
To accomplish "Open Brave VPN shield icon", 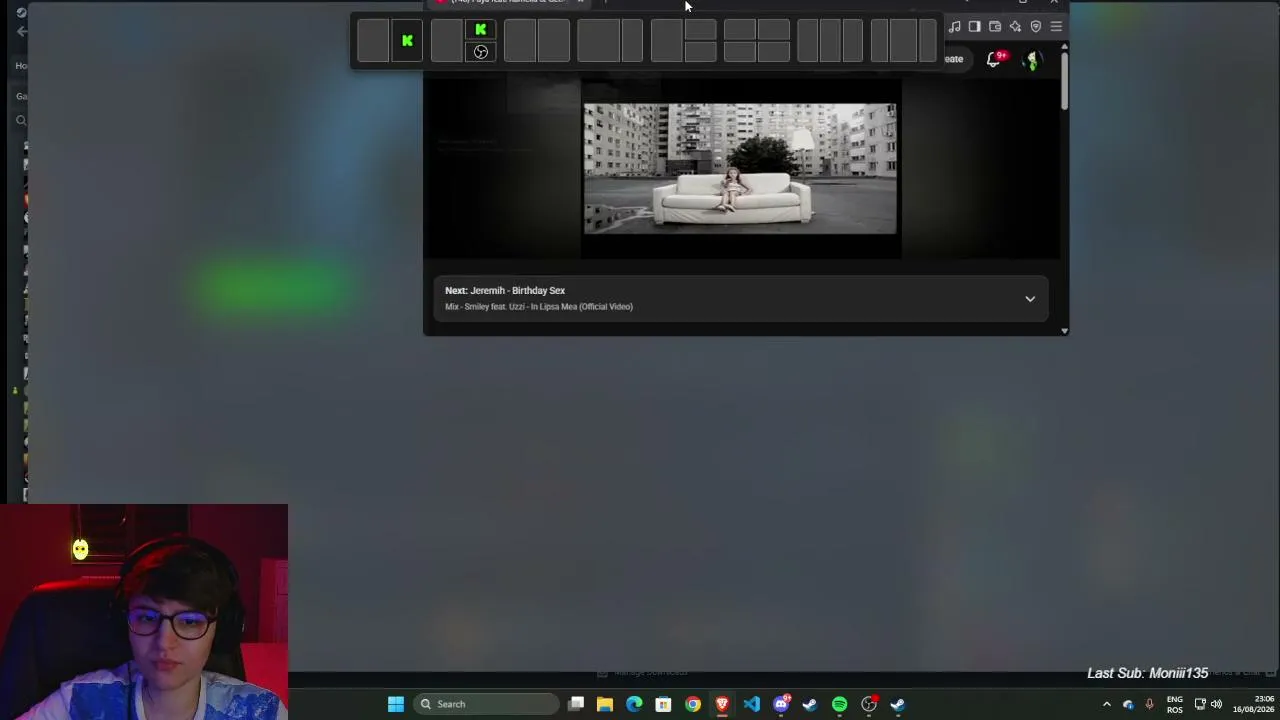I will (1036, 27).
